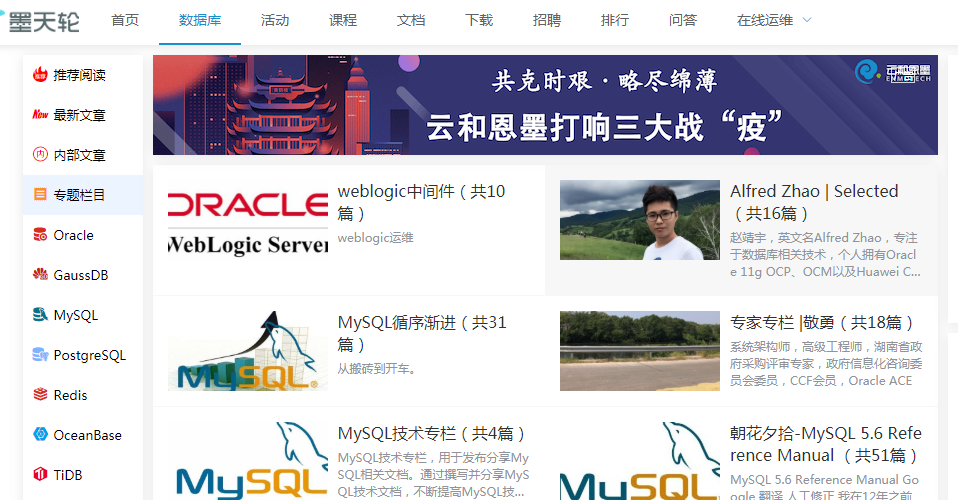Open 朝花夕拾-MySQL 5.6 Reference Manual title

[825, 444]
